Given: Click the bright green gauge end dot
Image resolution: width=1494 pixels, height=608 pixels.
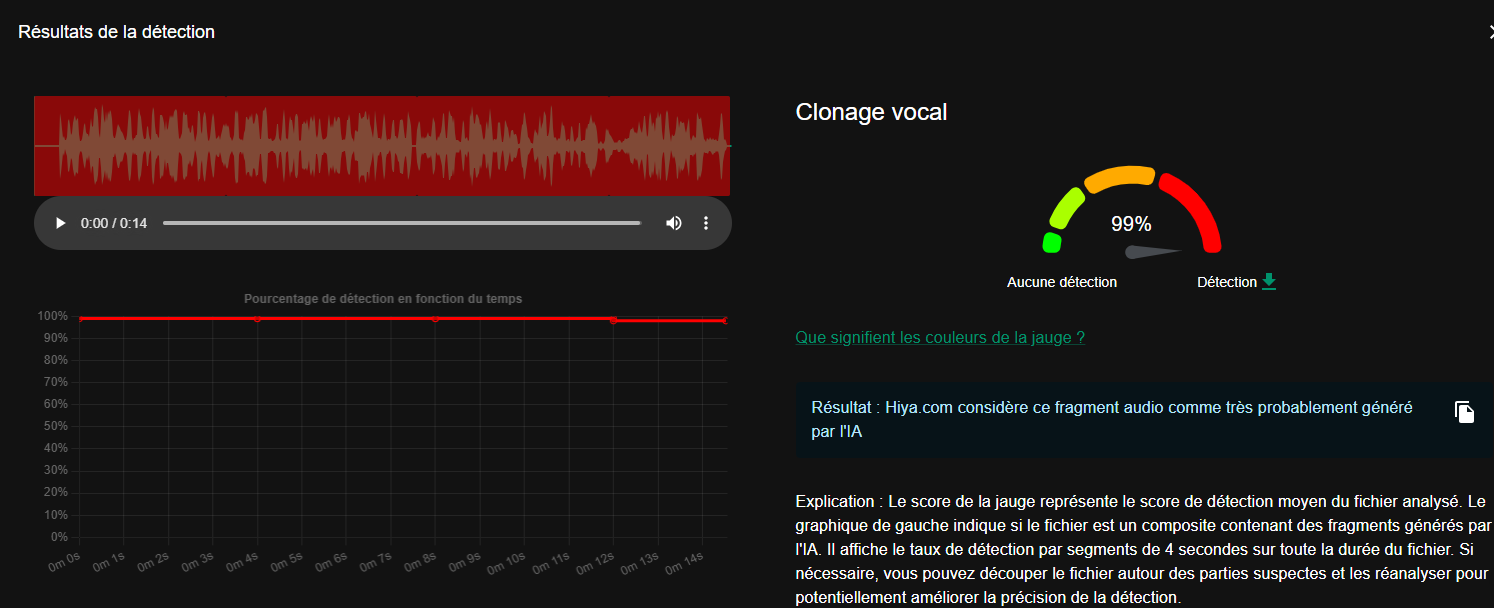Looking at the screenshot, I should coord(1051,242).
